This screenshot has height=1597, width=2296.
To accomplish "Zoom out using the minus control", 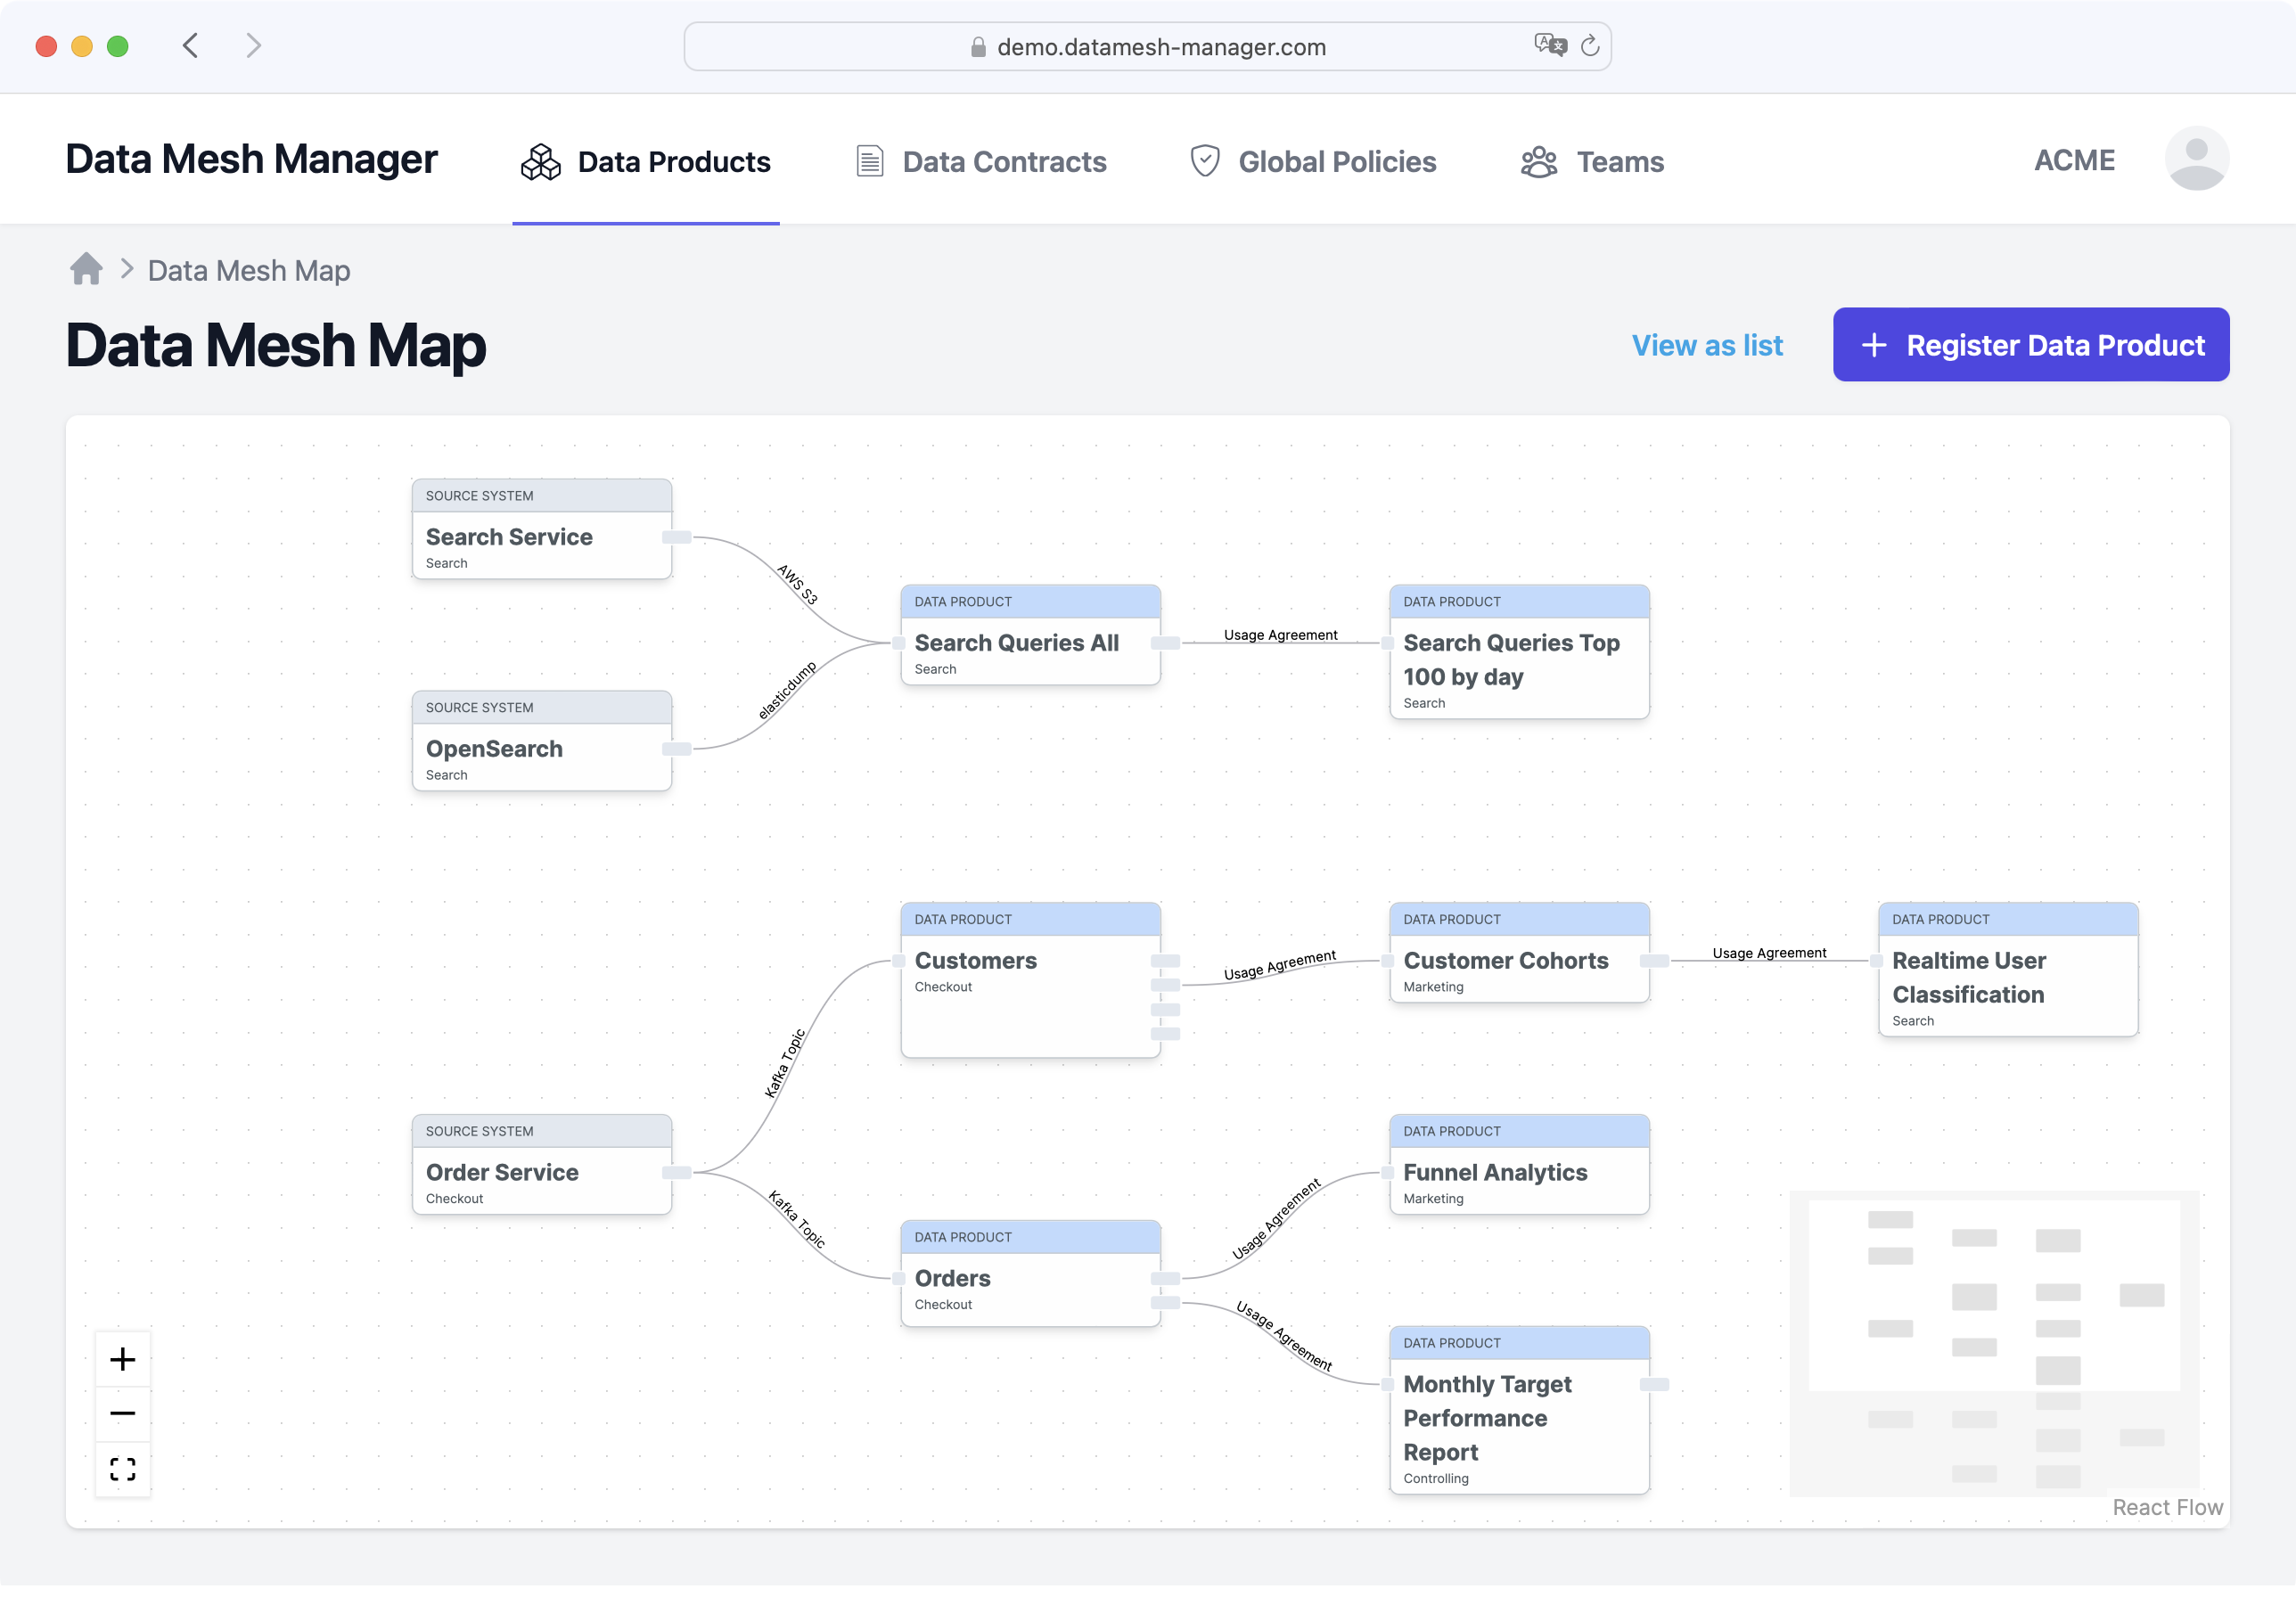I will click(122, 1413).
